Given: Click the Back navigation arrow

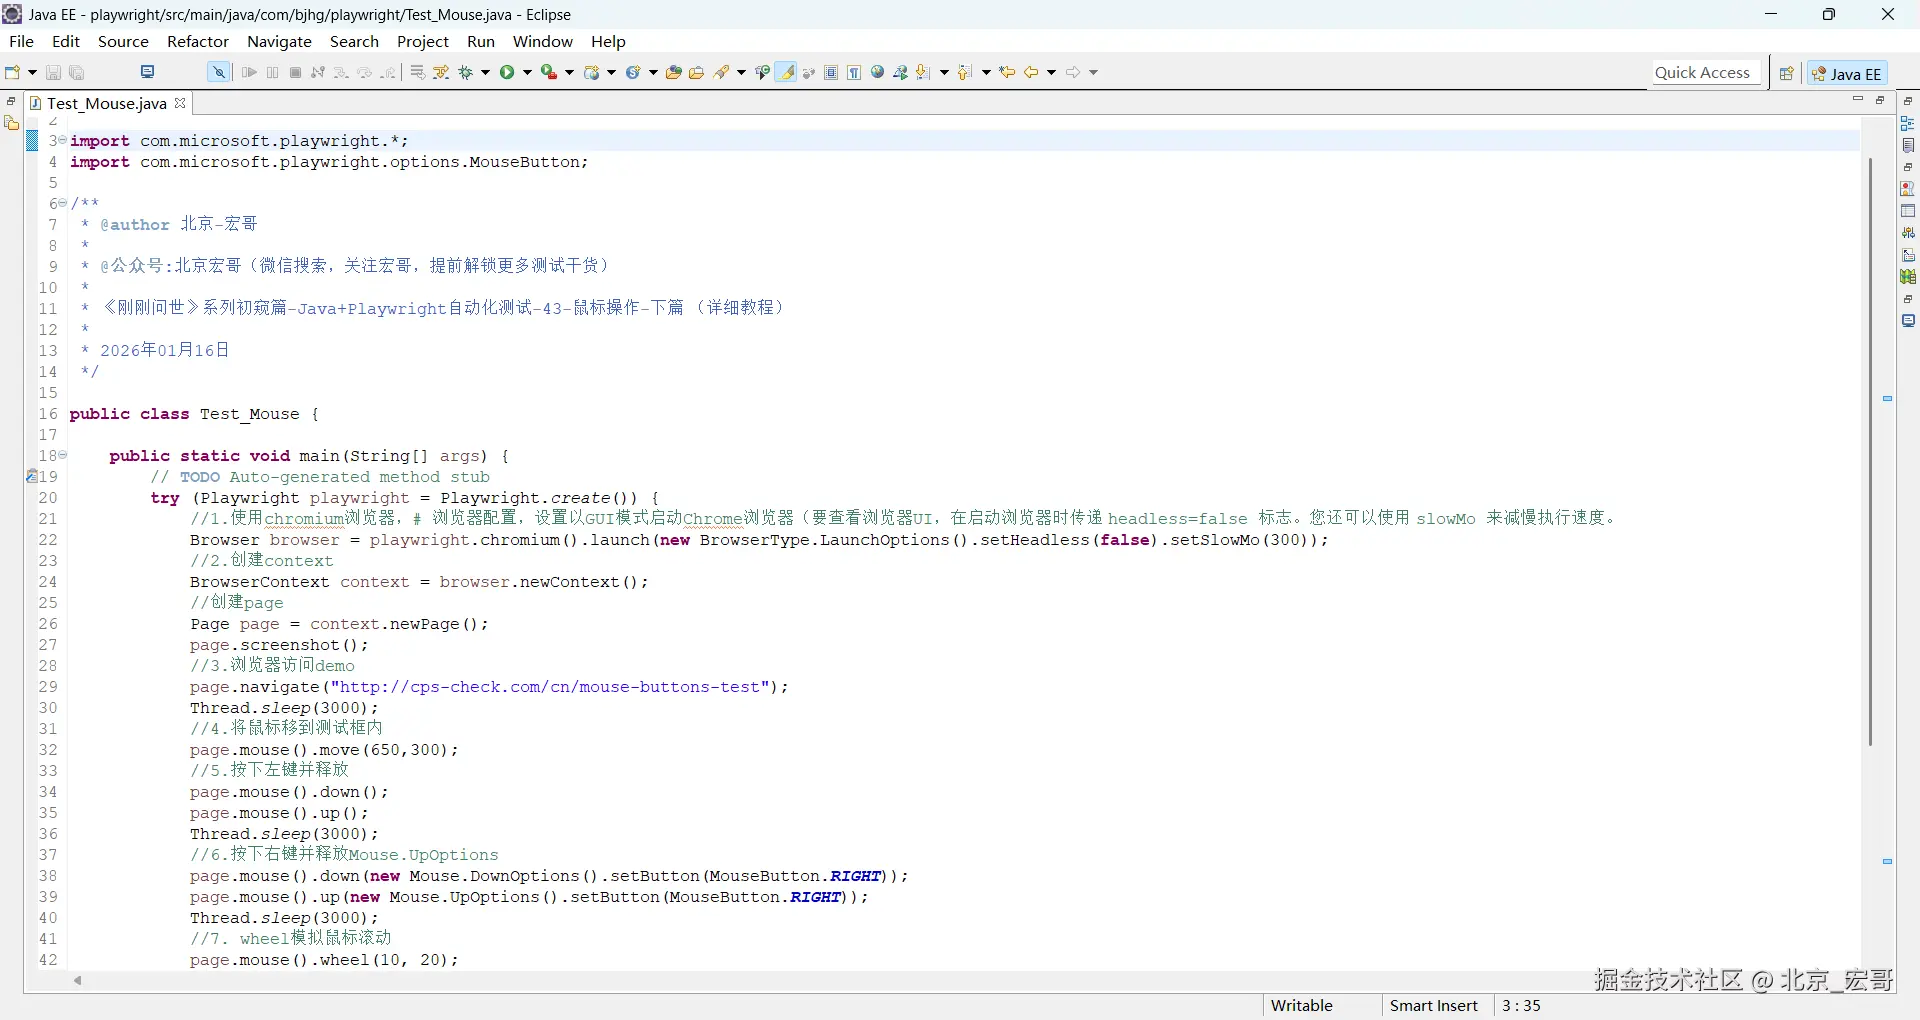Looking at the screenshot, I should point(1031,72).
